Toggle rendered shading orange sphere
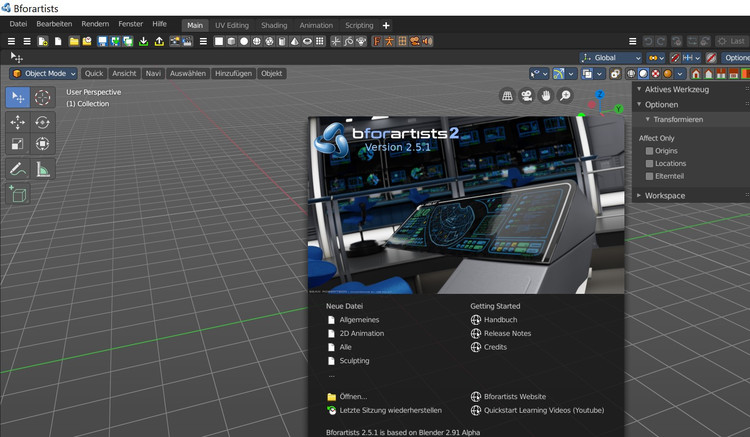Screen dimensions: 750x437 point(668,74)
